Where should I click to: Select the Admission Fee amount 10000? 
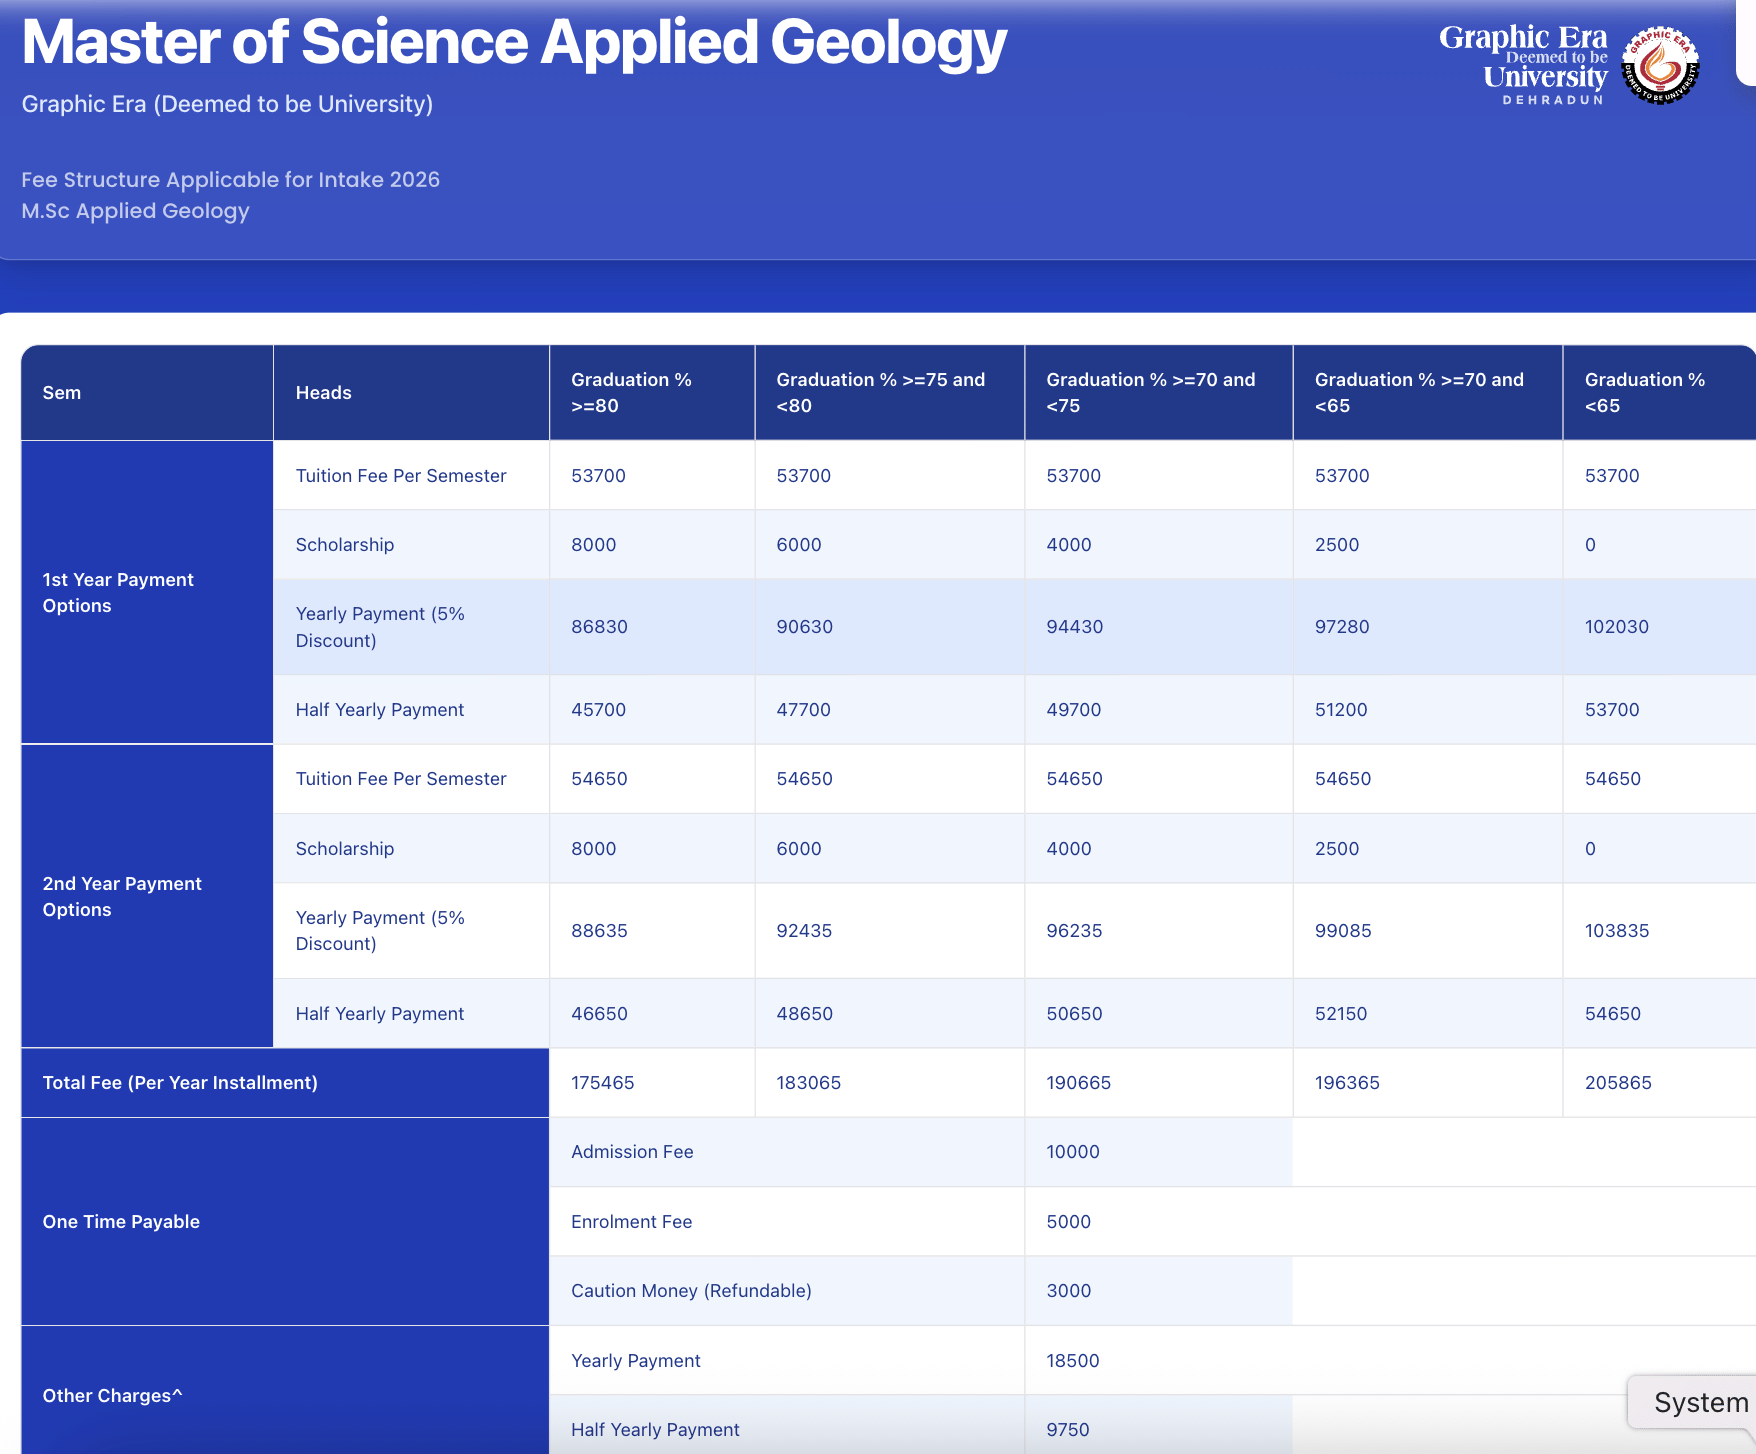coord(1072,1152)
